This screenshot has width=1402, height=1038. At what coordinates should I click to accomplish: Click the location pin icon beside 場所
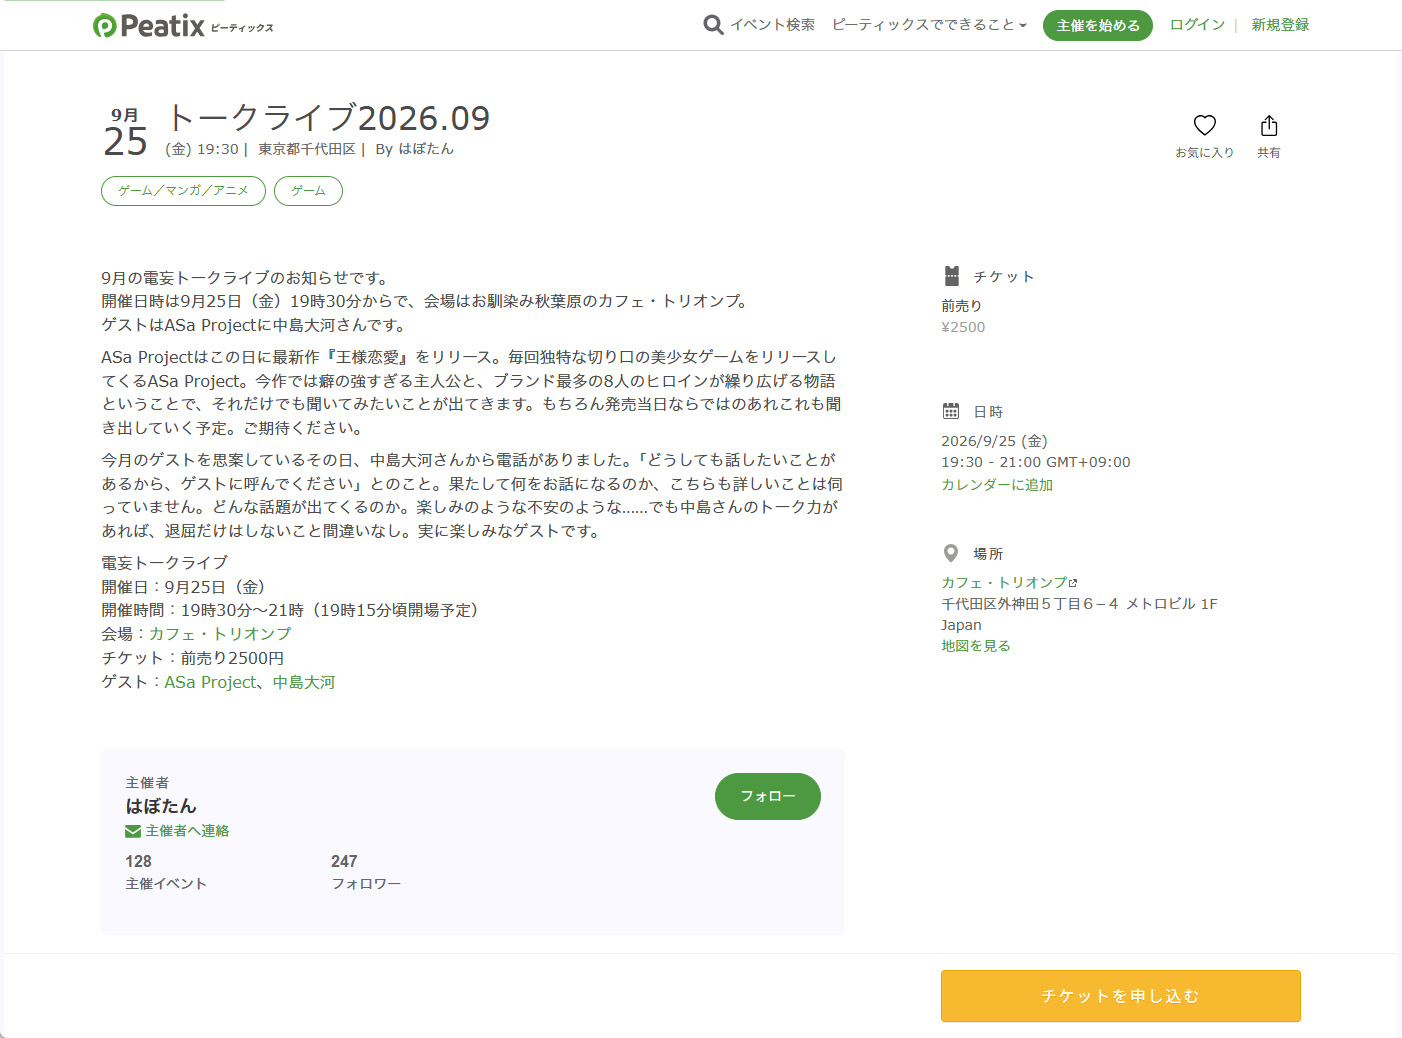coord(951,553)
